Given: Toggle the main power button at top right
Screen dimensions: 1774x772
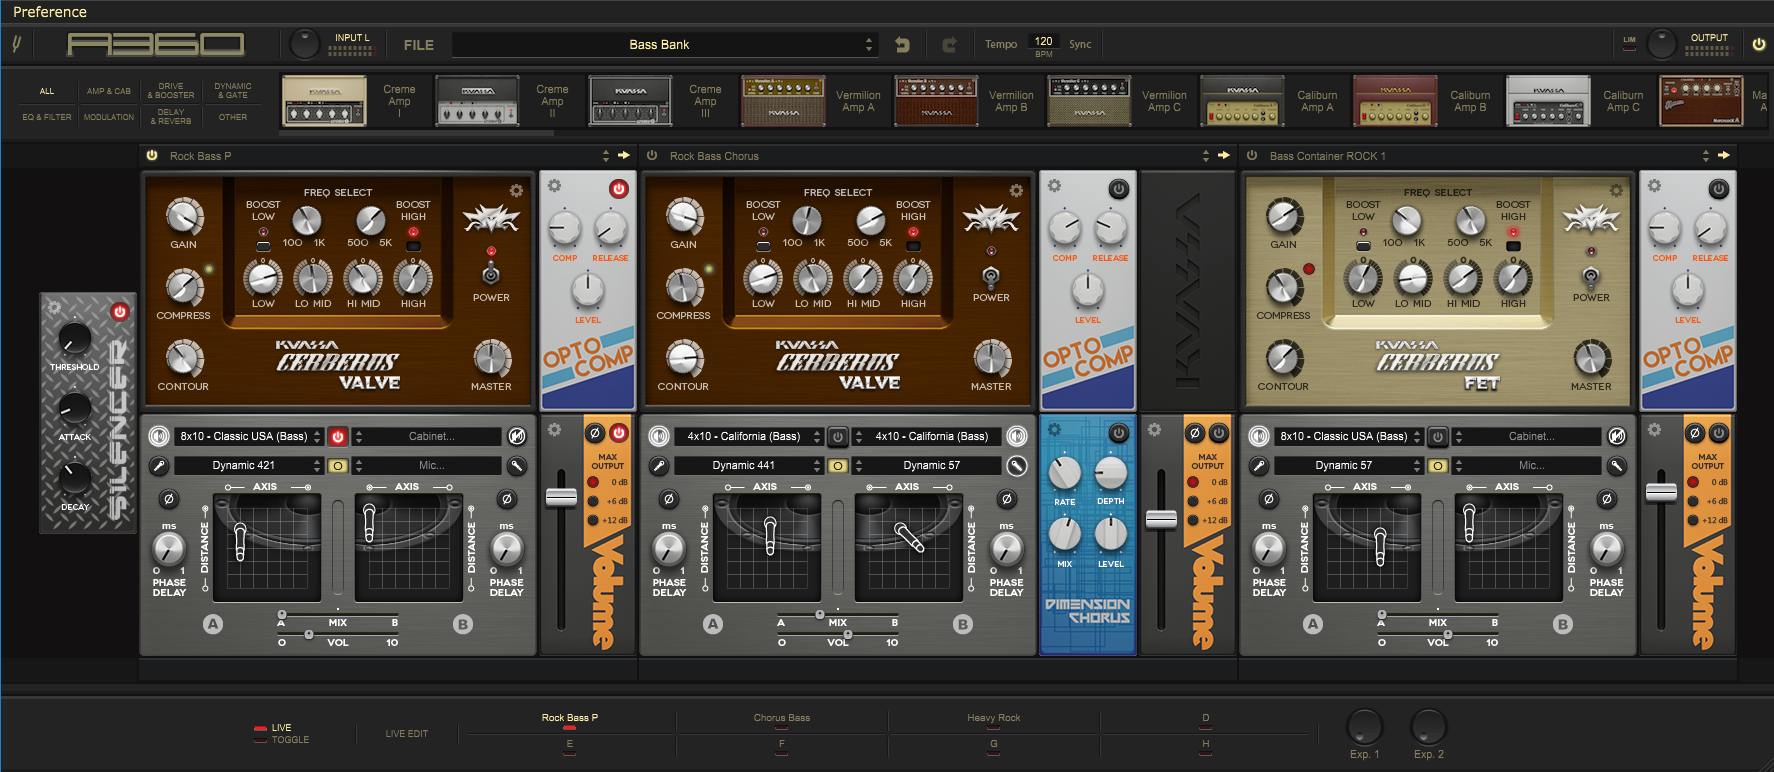Looking at the screenshot, I should pos(1759,44).
